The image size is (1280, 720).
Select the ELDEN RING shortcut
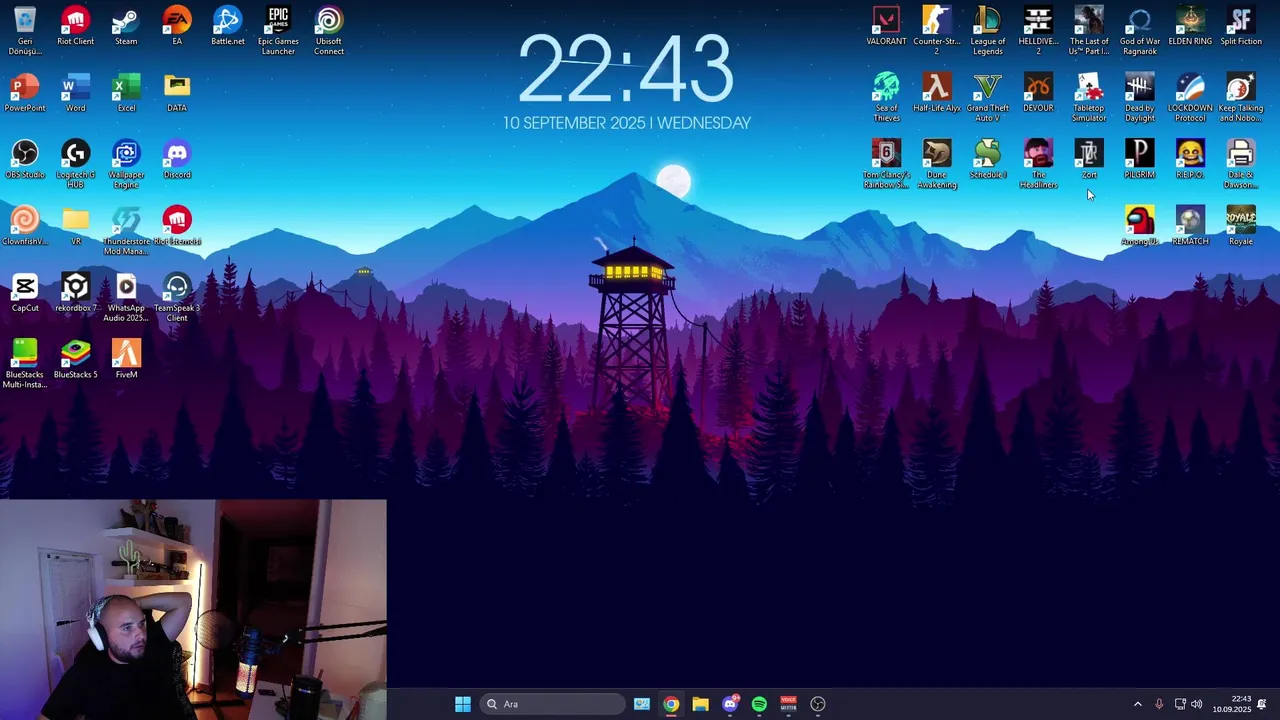click(1190, 27)
